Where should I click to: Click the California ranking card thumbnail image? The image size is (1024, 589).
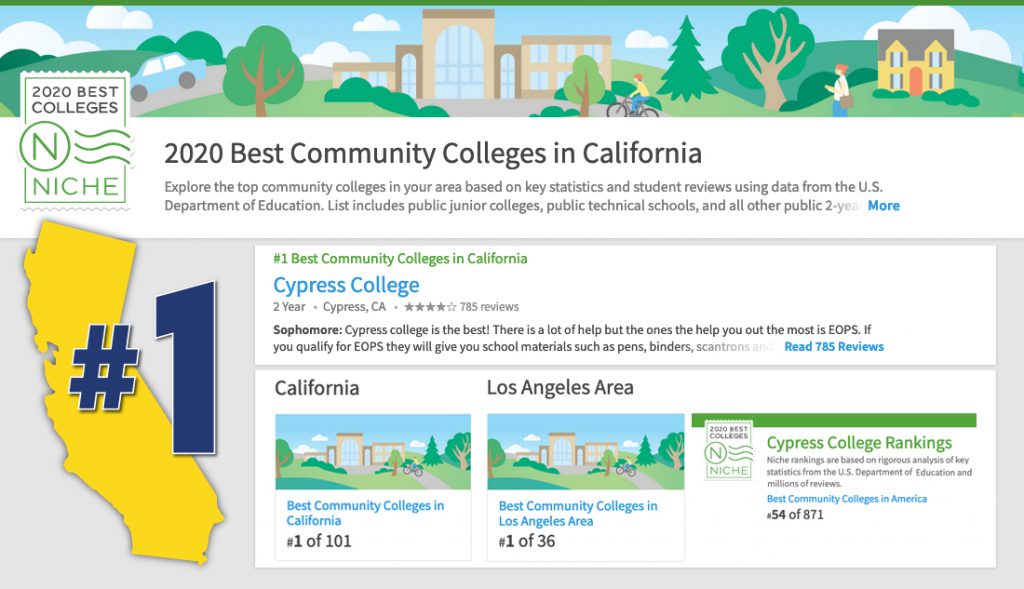[373, 452]
